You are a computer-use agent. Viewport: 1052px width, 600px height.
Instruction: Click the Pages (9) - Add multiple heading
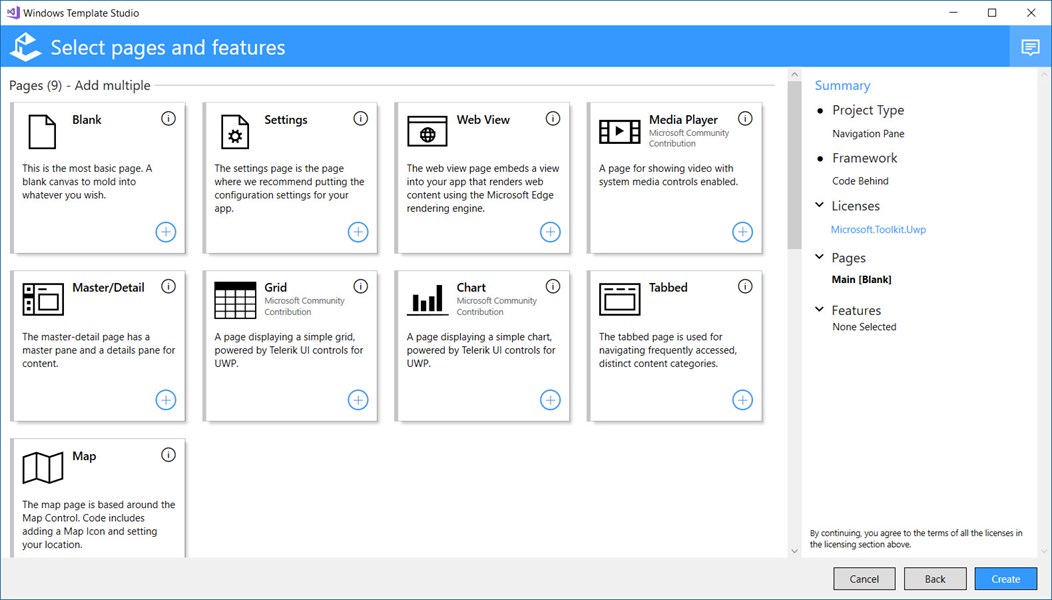point(80,85)
